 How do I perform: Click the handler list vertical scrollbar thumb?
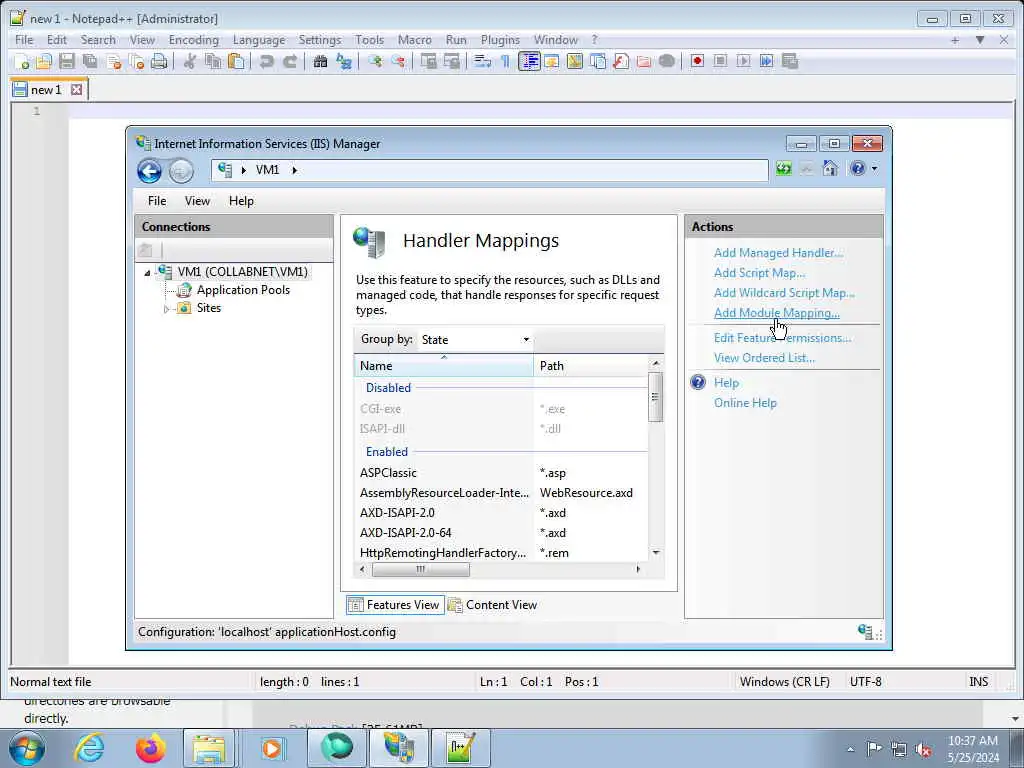pyautogui.click(x=656, y=397)
